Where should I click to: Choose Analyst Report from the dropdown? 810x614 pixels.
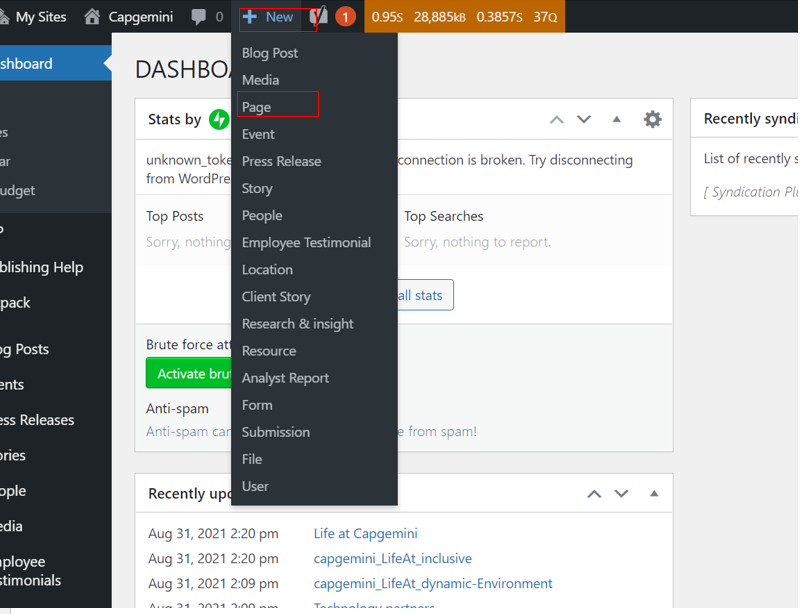285,378
